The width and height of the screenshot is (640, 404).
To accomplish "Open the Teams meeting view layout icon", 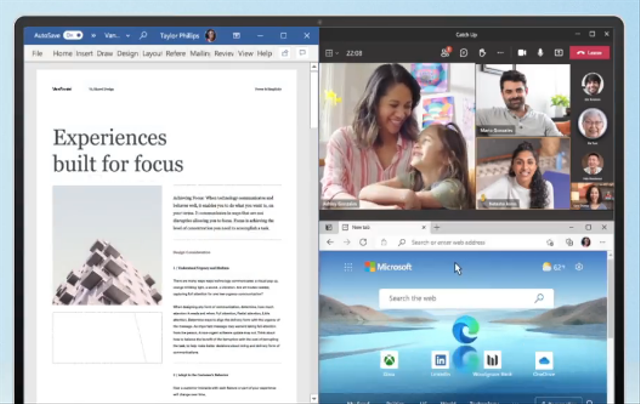I will click(x=329, y=53).
